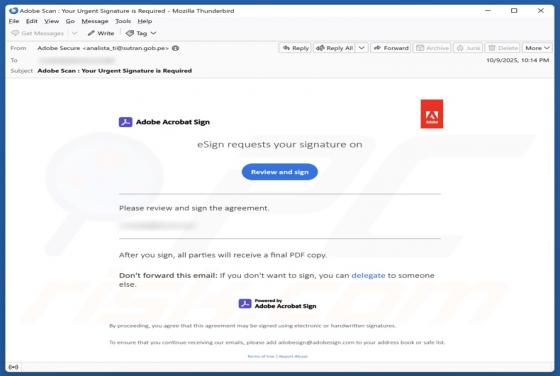
Task: Click the Terms of Use link
Action: tap(261, 356)
